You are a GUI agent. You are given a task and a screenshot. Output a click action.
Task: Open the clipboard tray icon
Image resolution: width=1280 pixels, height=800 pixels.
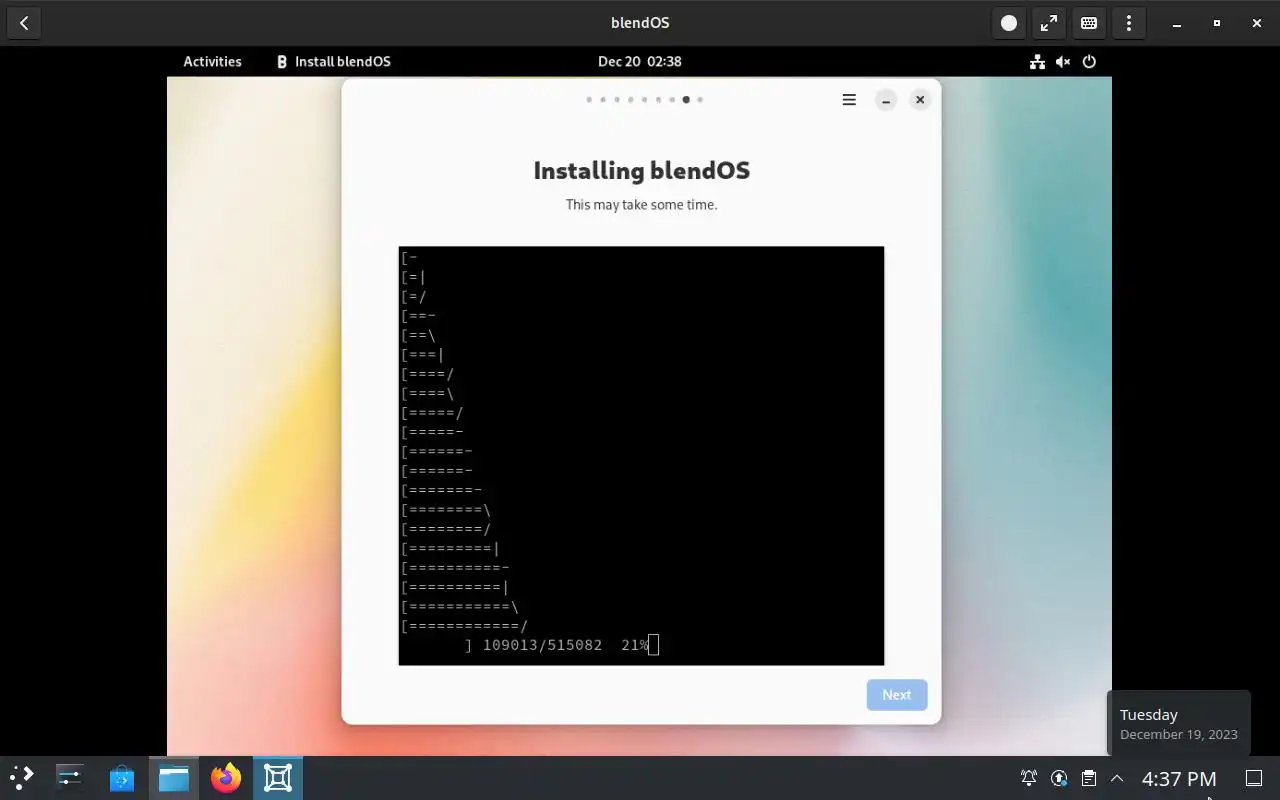click(1089, 778)
